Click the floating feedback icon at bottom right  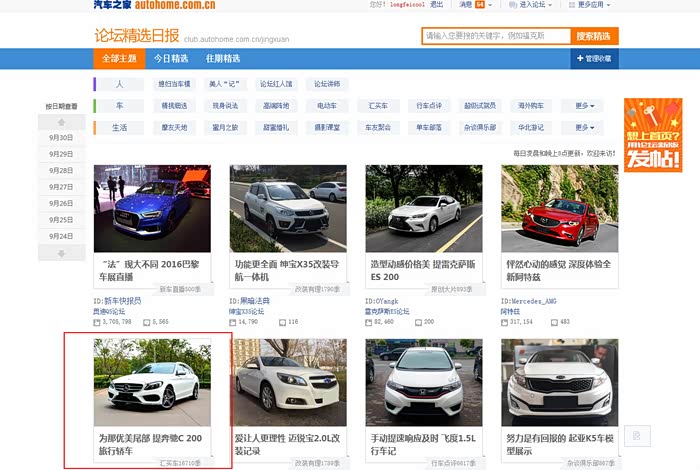tap(637, 436)
